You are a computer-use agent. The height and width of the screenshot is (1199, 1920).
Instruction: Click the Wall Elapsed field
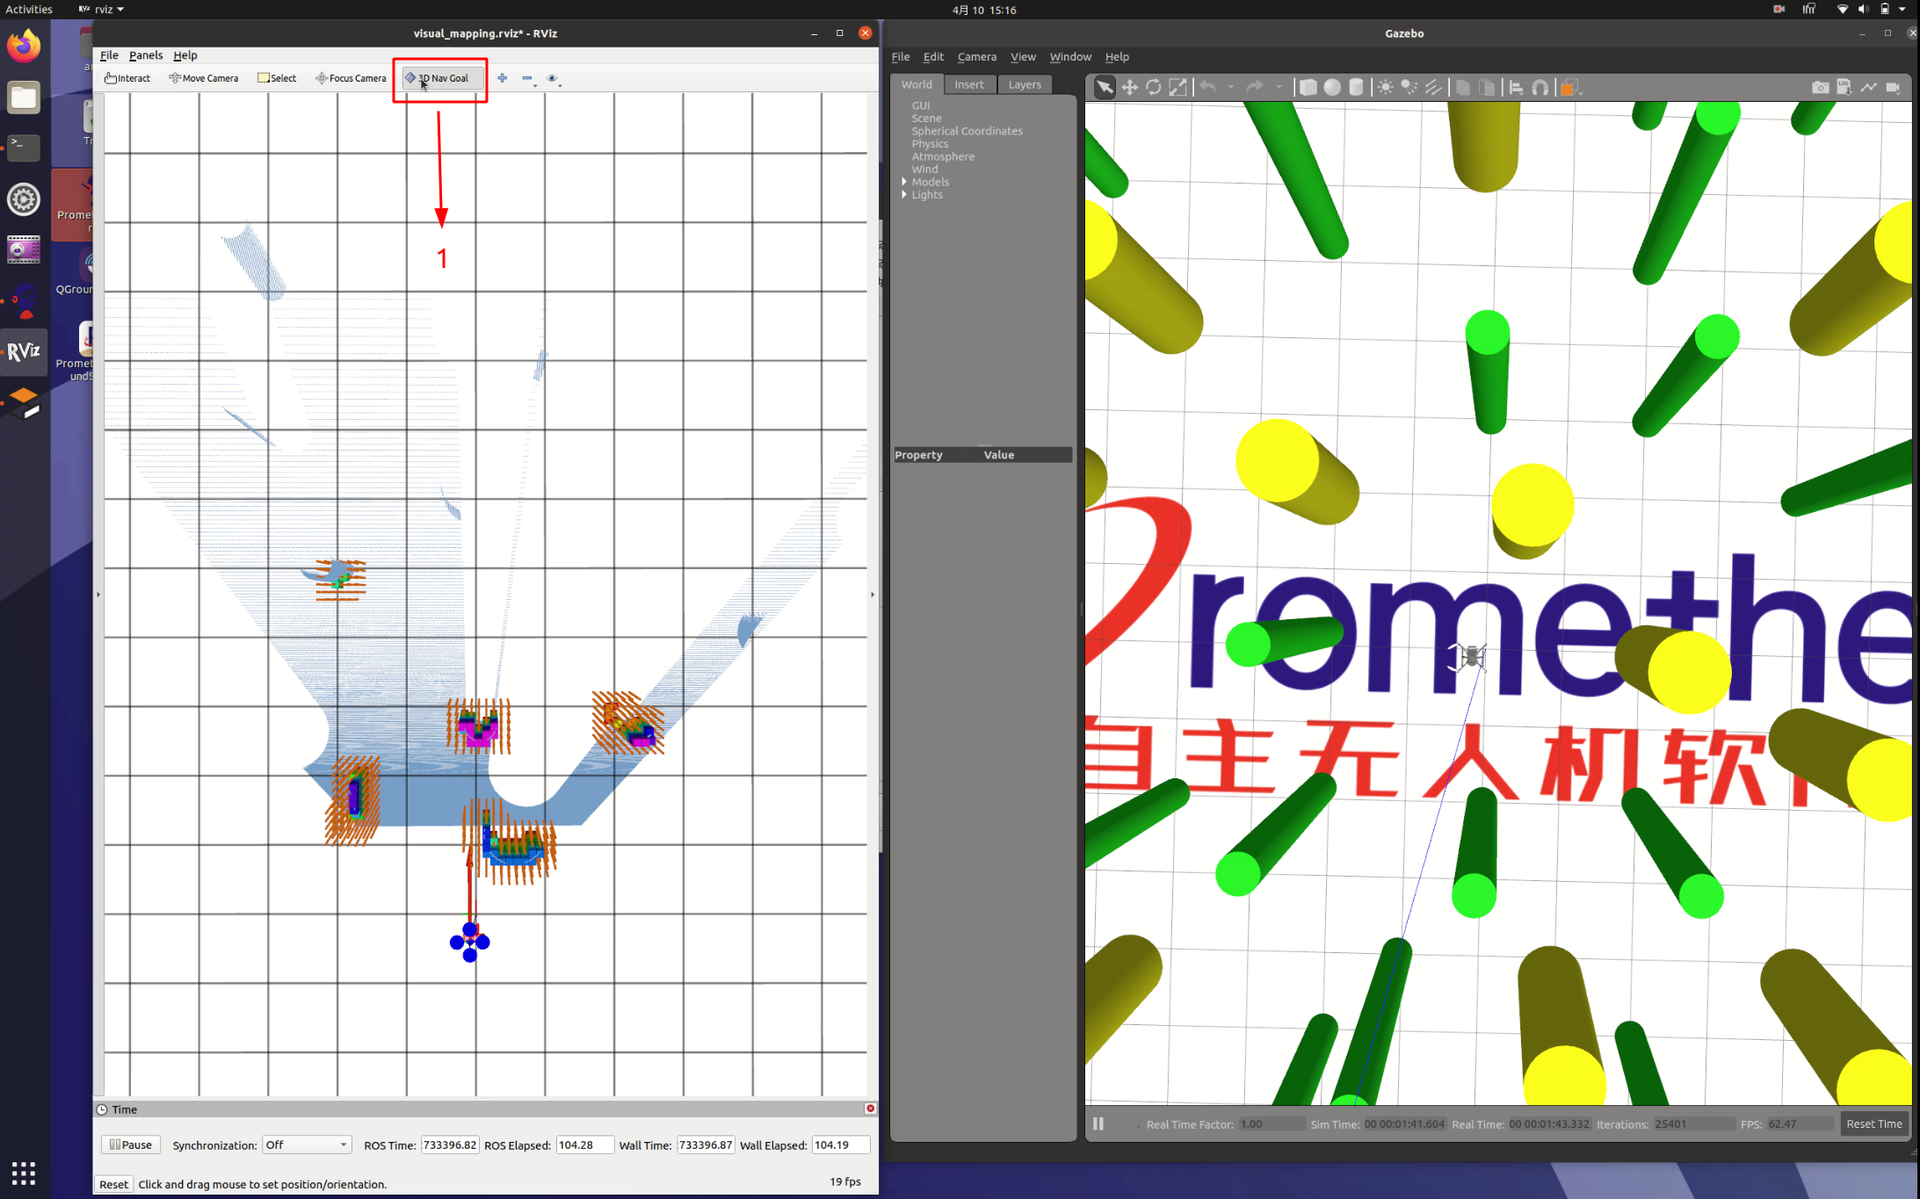[840, 1145]
